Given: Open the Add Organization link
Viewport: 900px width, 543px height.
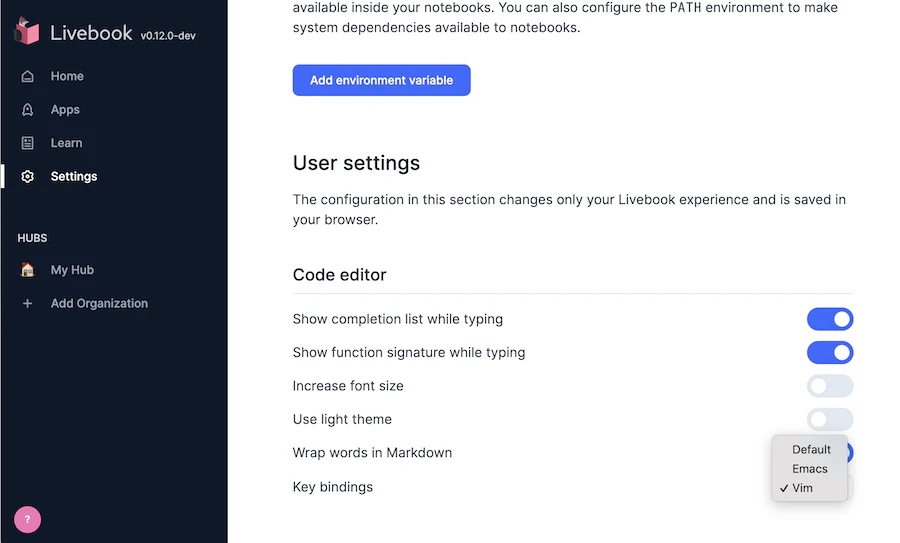Looking at the screenshot, I should pos(99,303).
